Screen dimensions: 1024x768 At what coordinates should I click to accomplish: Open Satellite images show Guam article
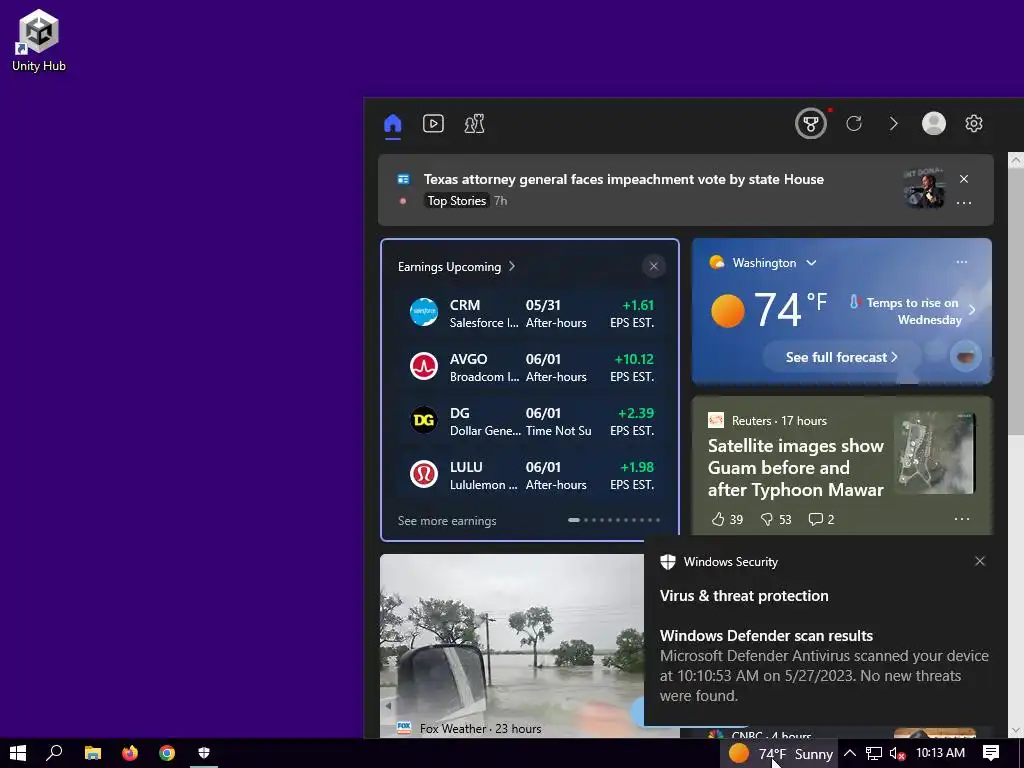point(795,468)
